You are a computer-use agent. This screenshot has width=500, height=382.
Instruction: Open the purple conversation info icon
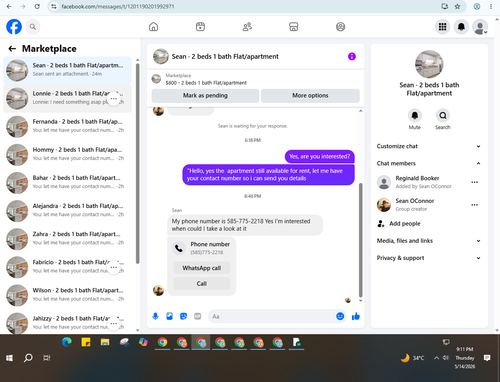click(352, 56)
